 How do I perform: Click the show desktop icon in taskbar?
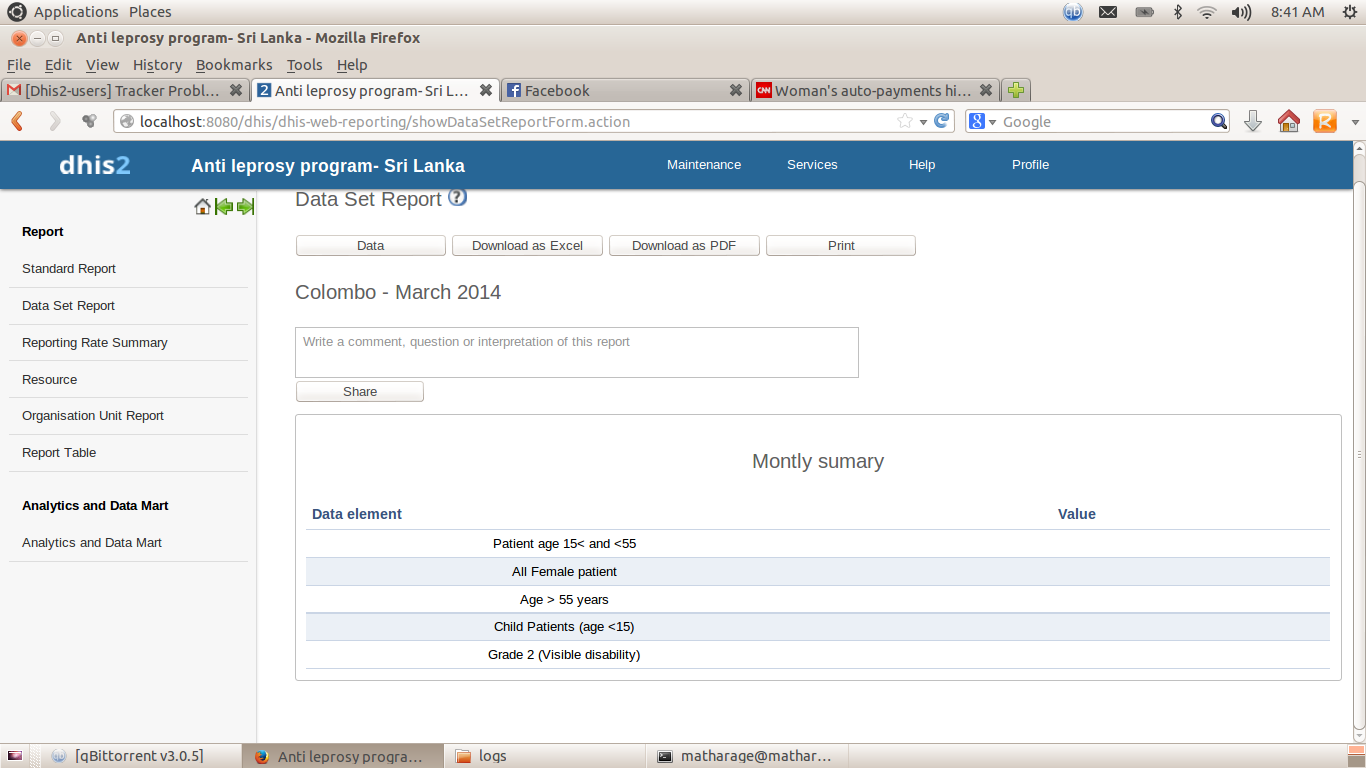pos(14,756)
